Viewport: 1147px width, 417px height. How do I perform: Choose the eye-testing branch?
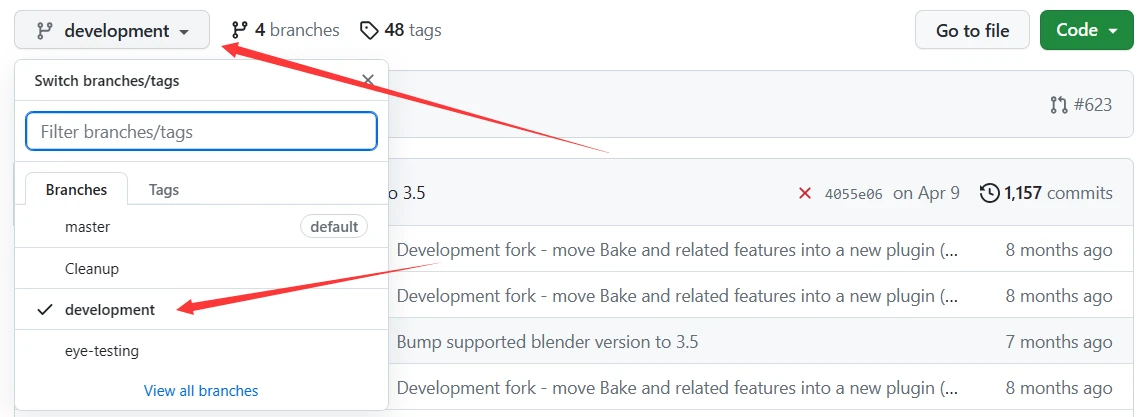102,351
